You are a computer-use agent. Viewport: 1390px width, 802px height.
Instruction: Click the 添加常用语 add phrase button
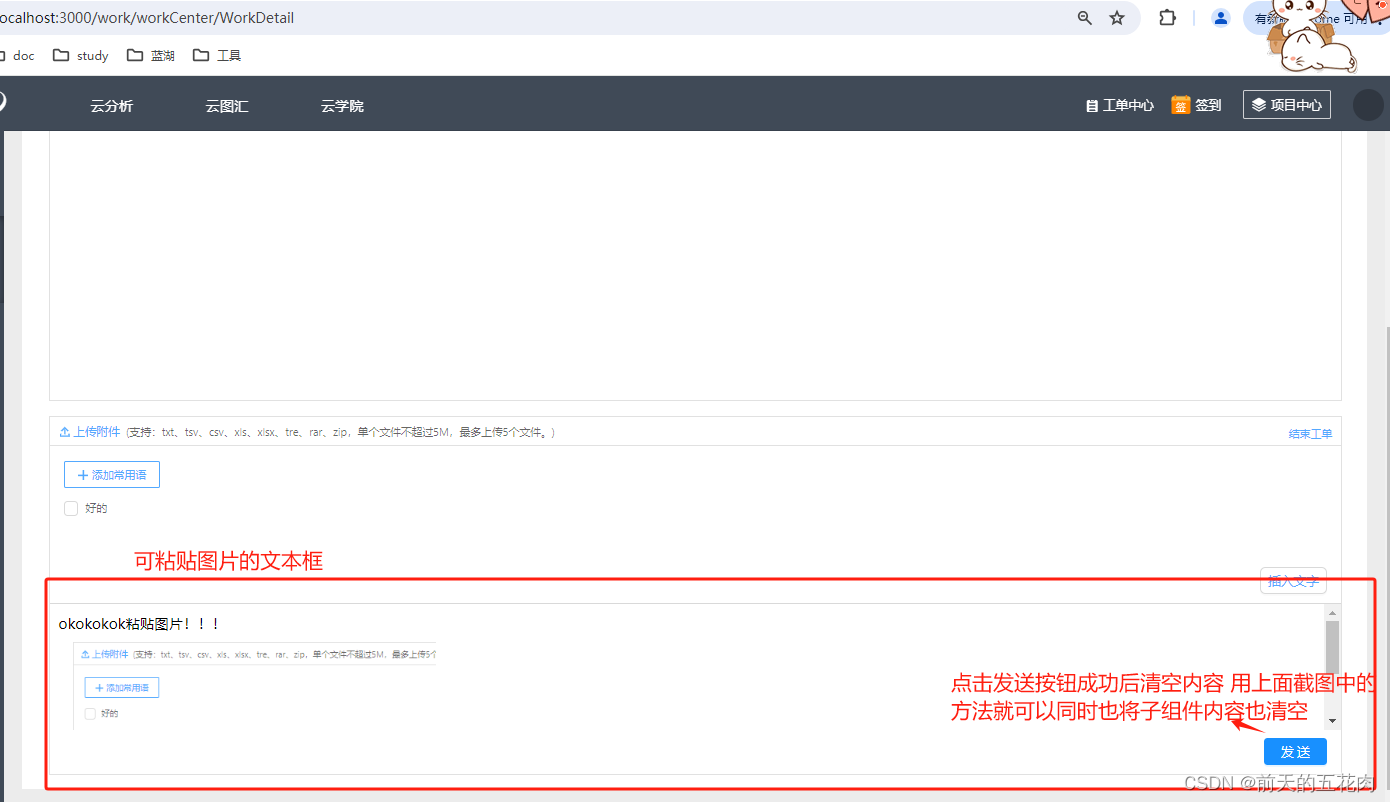pos(111,474)
